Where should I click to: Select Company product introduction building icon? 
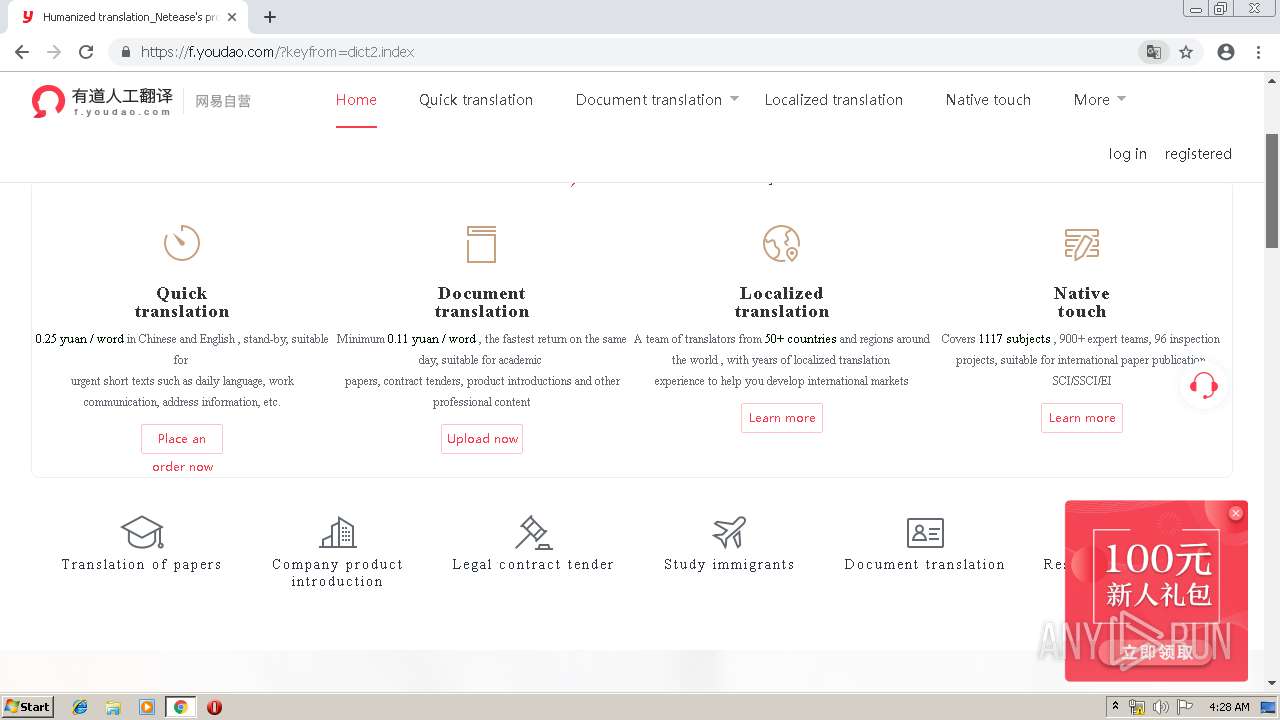[x=338, y=532]
